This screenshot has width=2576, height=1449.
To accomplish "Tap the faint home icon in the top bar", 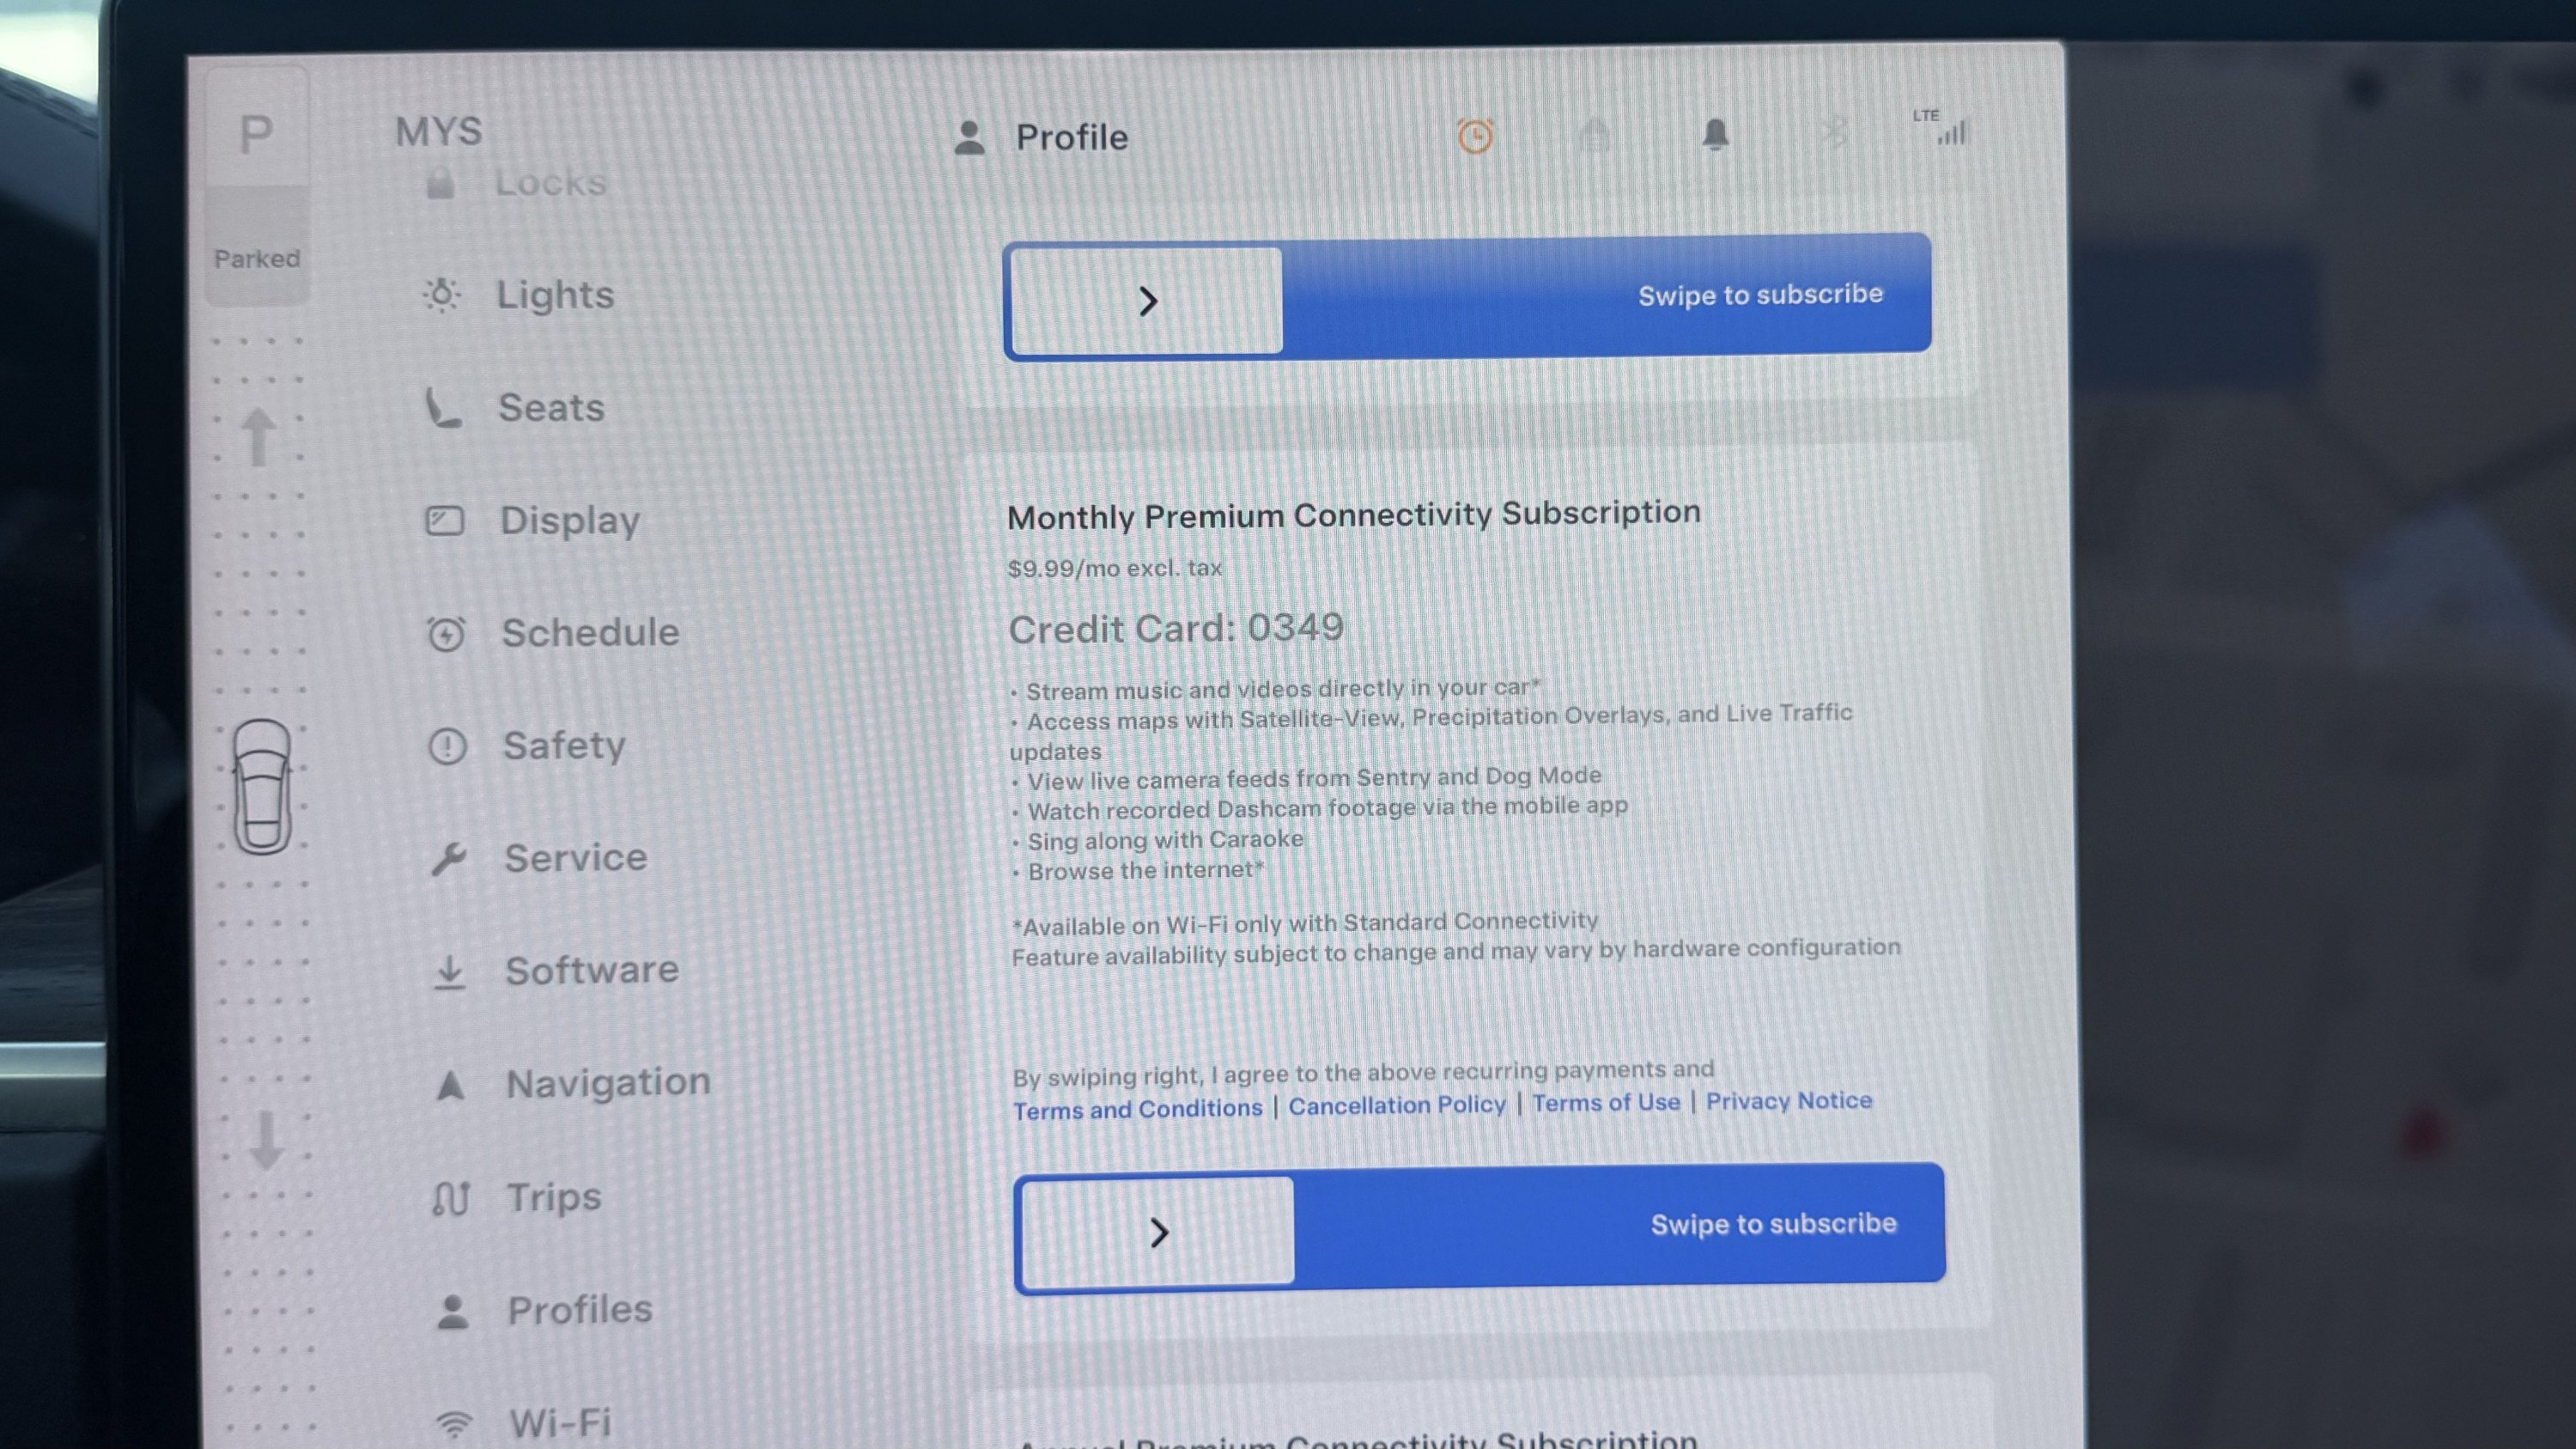I will tap(1595, 134).
